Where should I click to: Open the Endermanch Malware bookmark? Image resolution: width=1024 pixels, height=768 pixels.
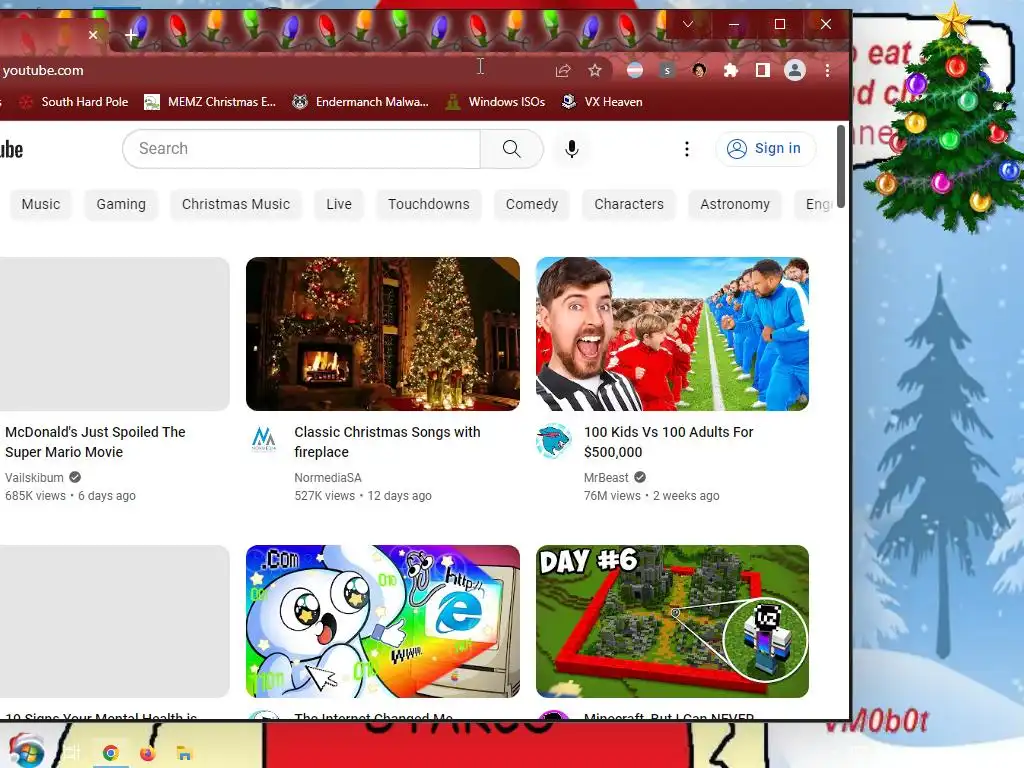pos(360,102)
